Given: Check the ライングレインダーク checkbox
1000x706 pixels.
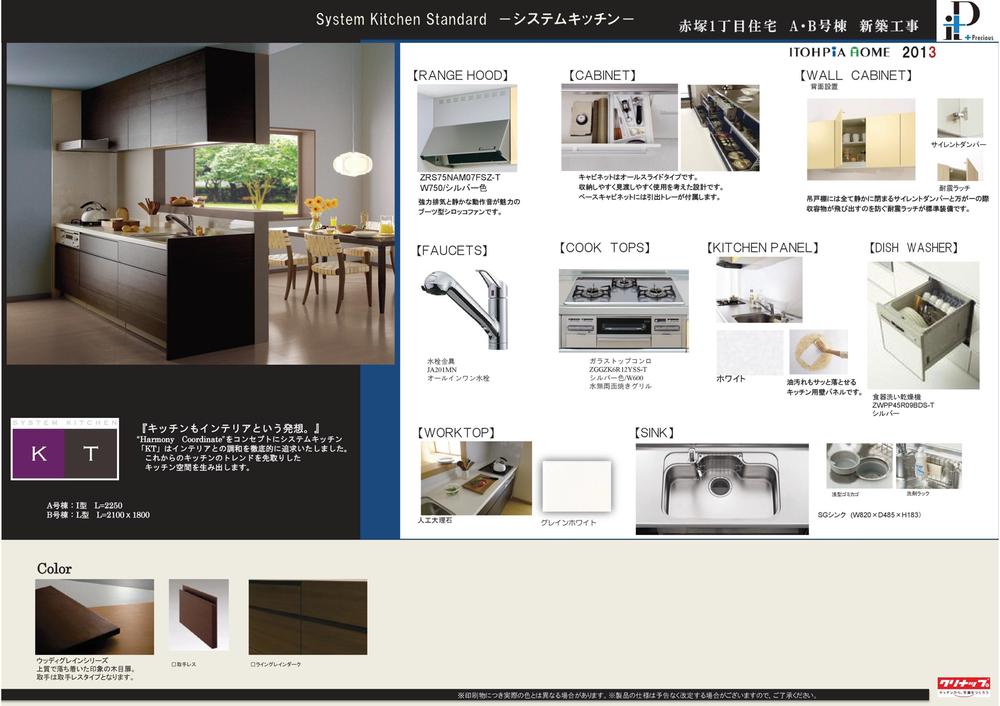Looking at the screenshot, I should (x=253, y=663).
